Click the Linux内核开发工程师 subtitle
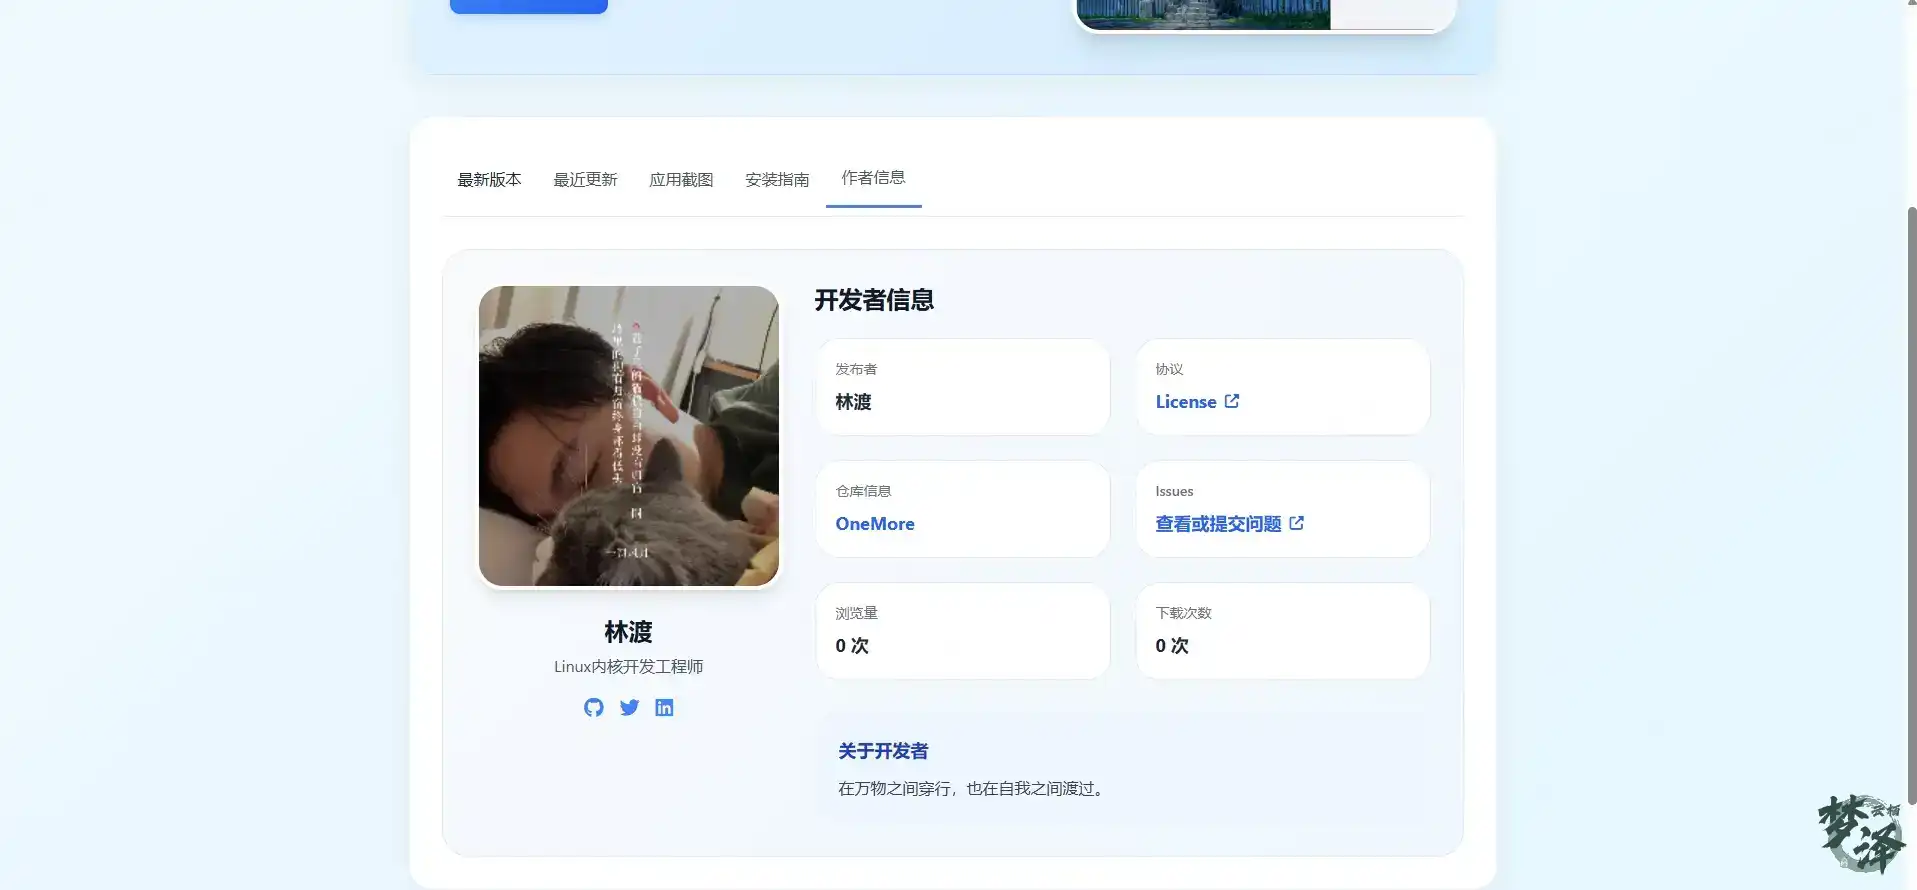 coord(629,667)
